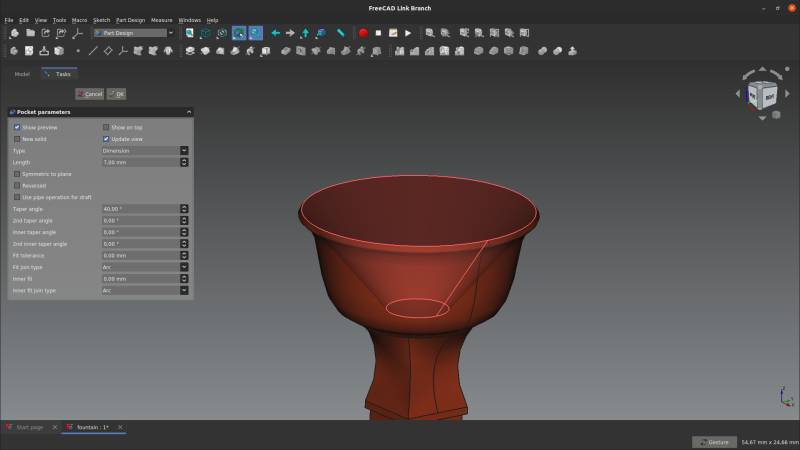The width and height of the screenshot is (800, 450).
Task: Click the 2nd inner taper angle stepper
Action: coord(184,244)
